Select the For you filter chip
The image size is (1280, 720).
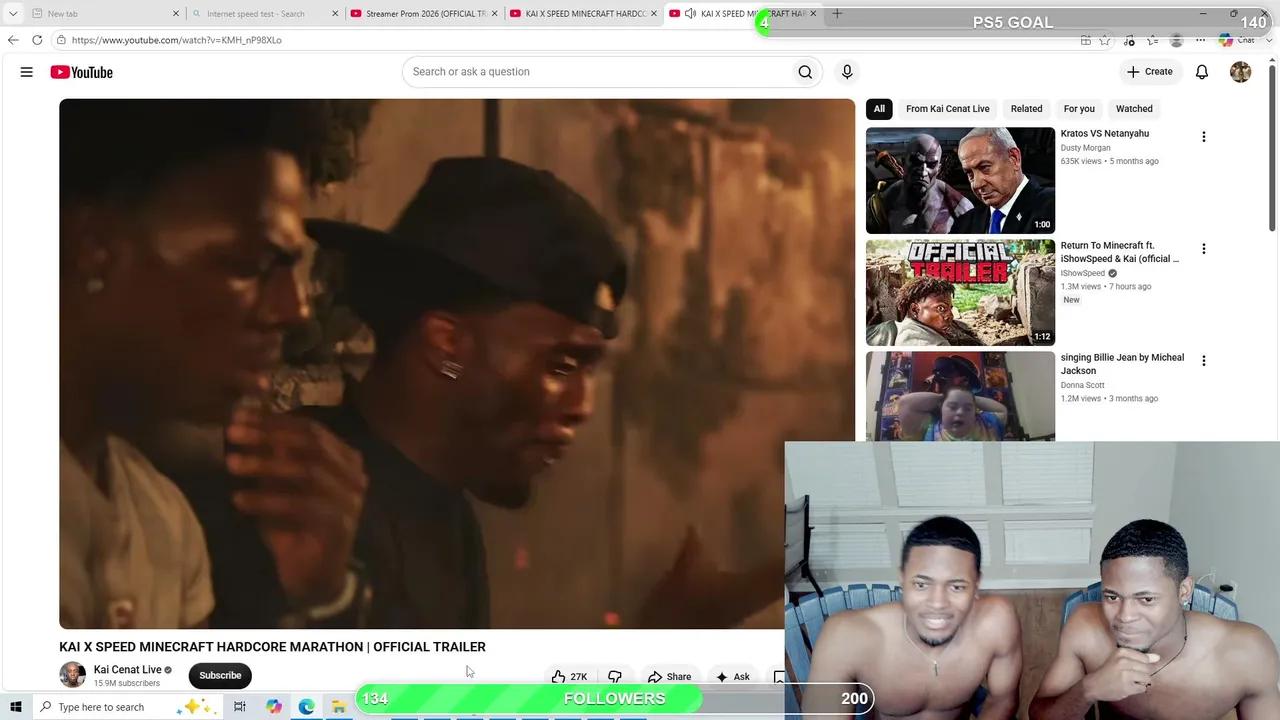(x=1079, y=109)
